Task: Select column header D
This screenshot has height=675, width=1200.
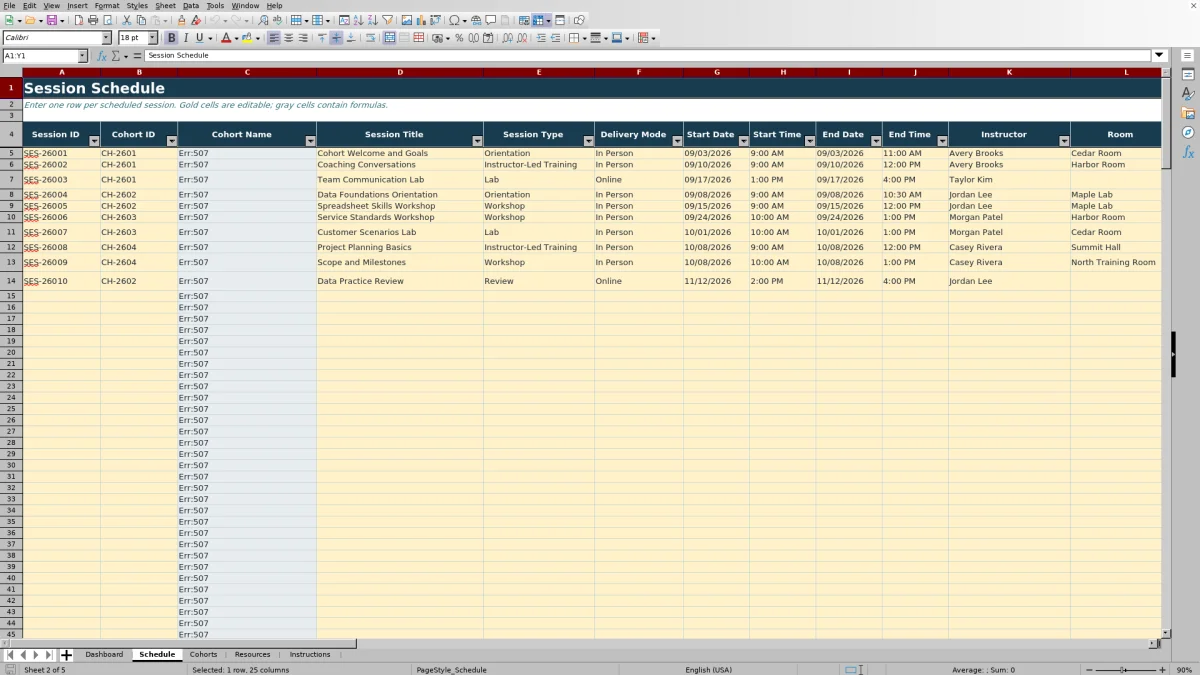Action: [x=400, y=72]
